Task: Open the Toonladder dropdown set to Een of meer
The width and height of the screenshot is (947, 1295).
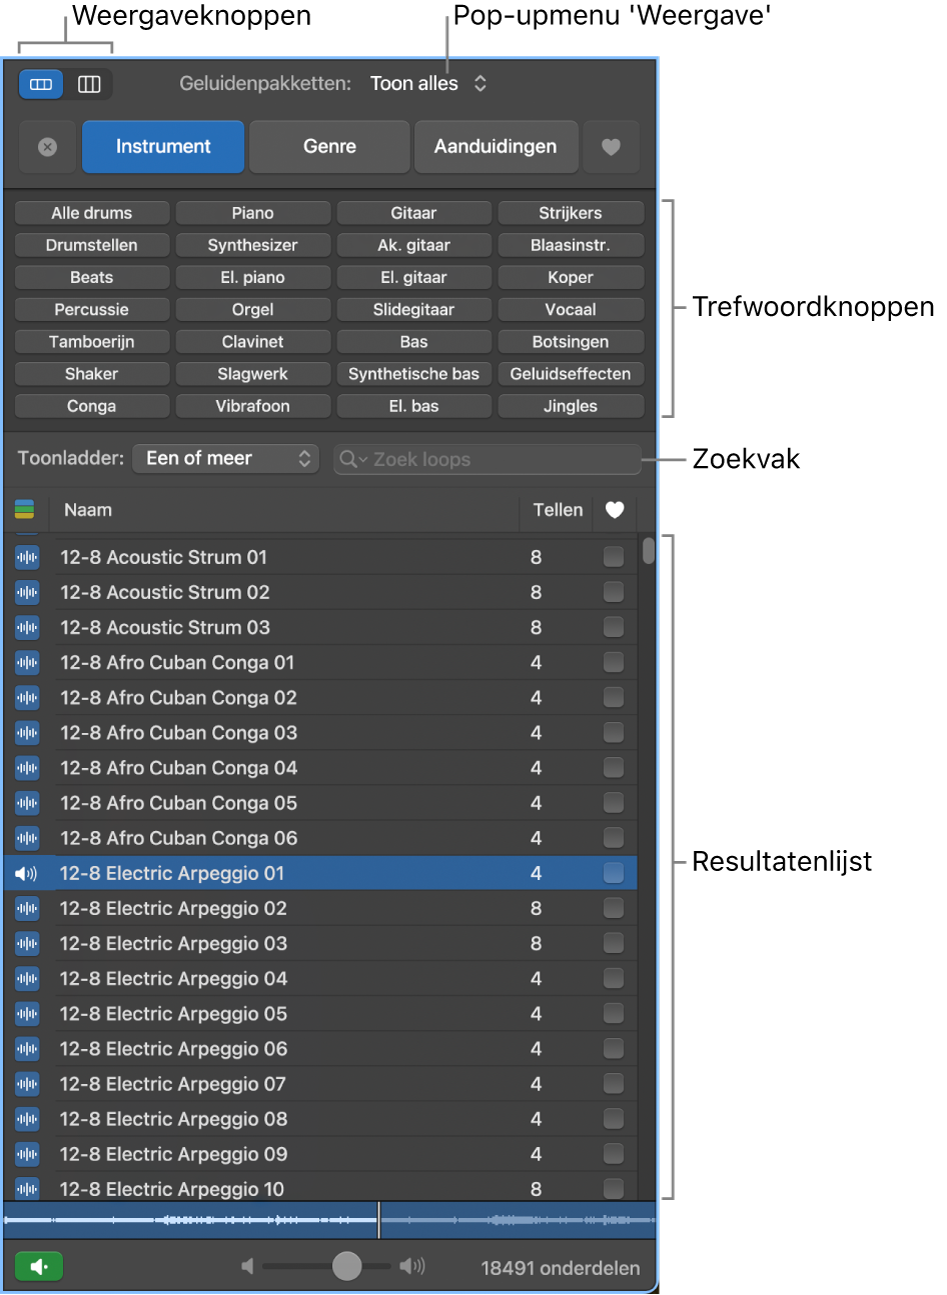Action: click(225, 459)
